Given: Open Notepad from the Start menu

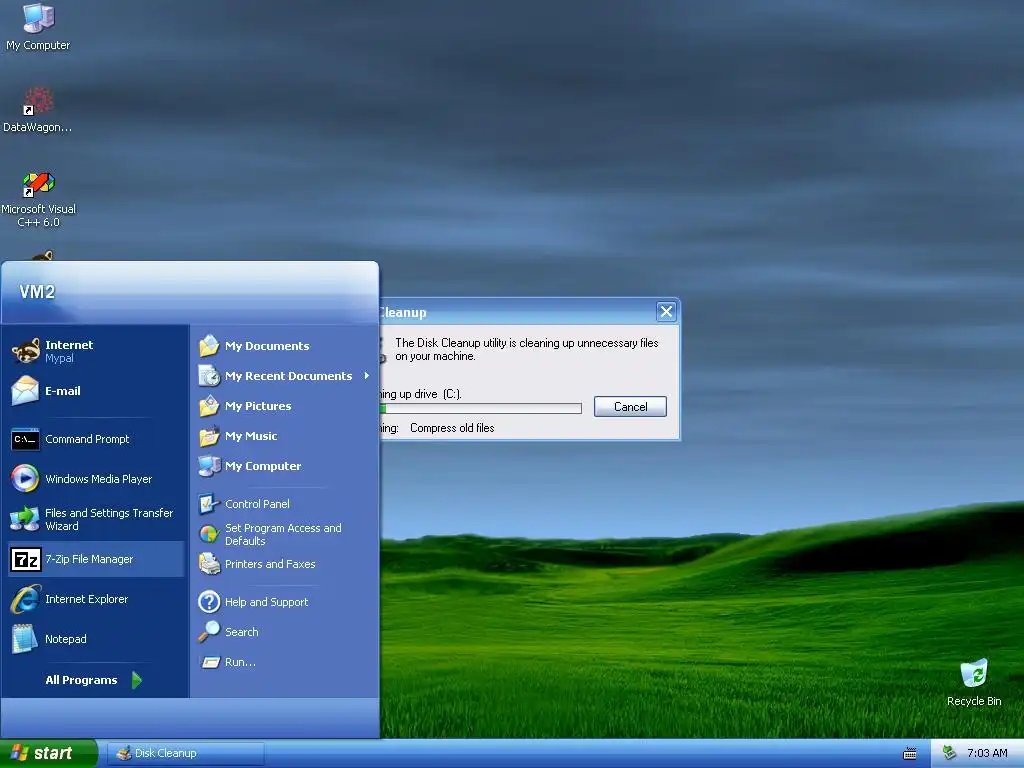Looking at the screenshot, I should [95, 639].
